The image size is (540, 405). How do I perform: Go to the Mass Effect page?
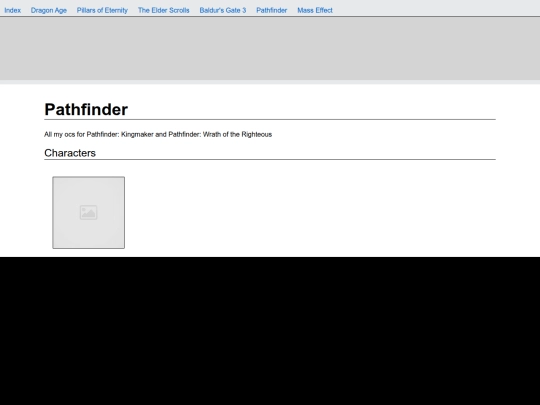[315, 10]
